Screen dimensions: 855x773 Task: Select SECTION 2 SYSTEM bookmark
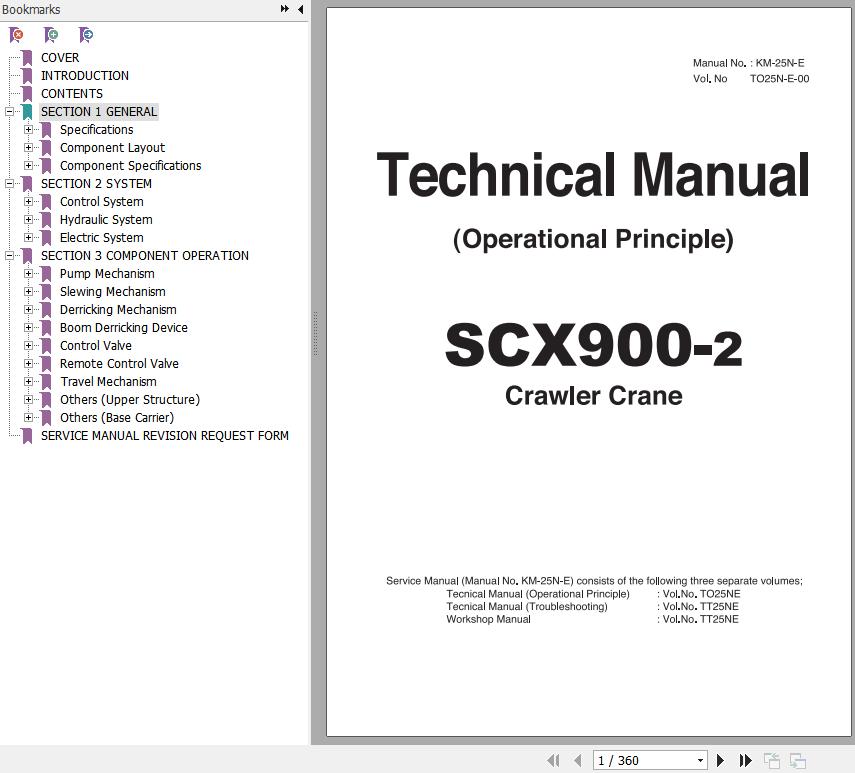tap(96, 184)
